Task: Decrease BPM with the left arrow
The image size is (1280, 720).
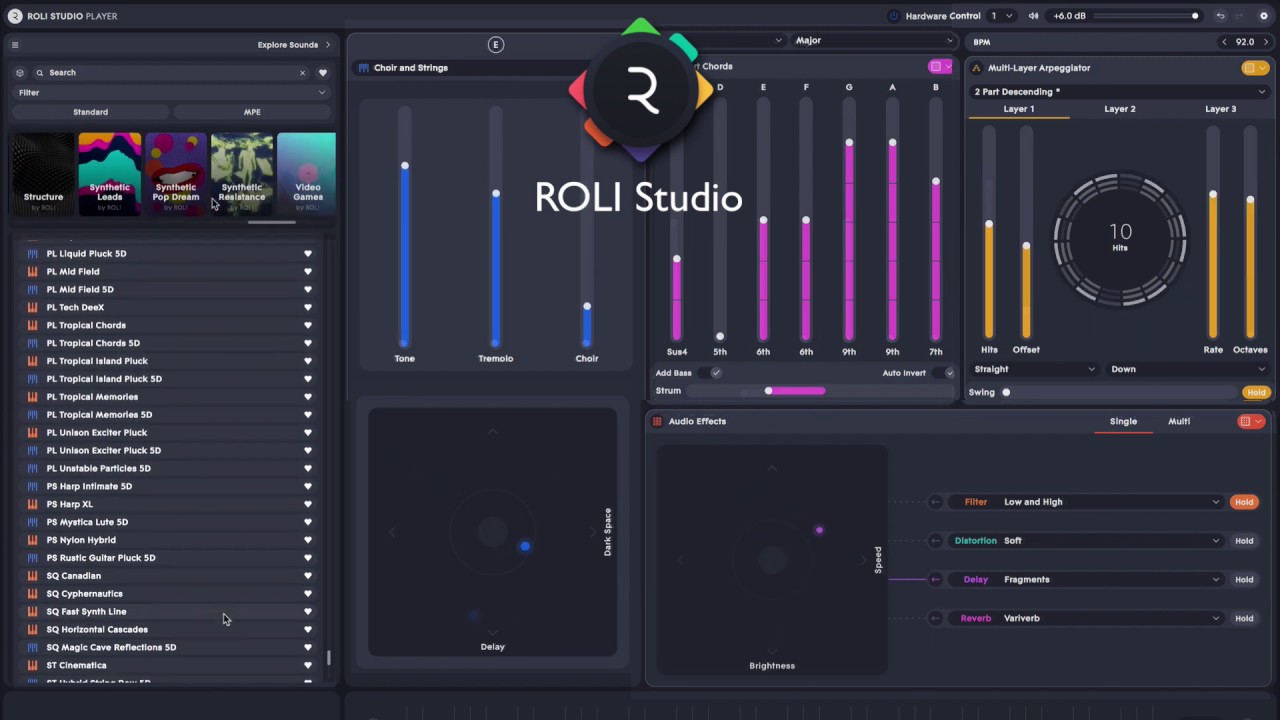Action: [x=1224, y=42]
